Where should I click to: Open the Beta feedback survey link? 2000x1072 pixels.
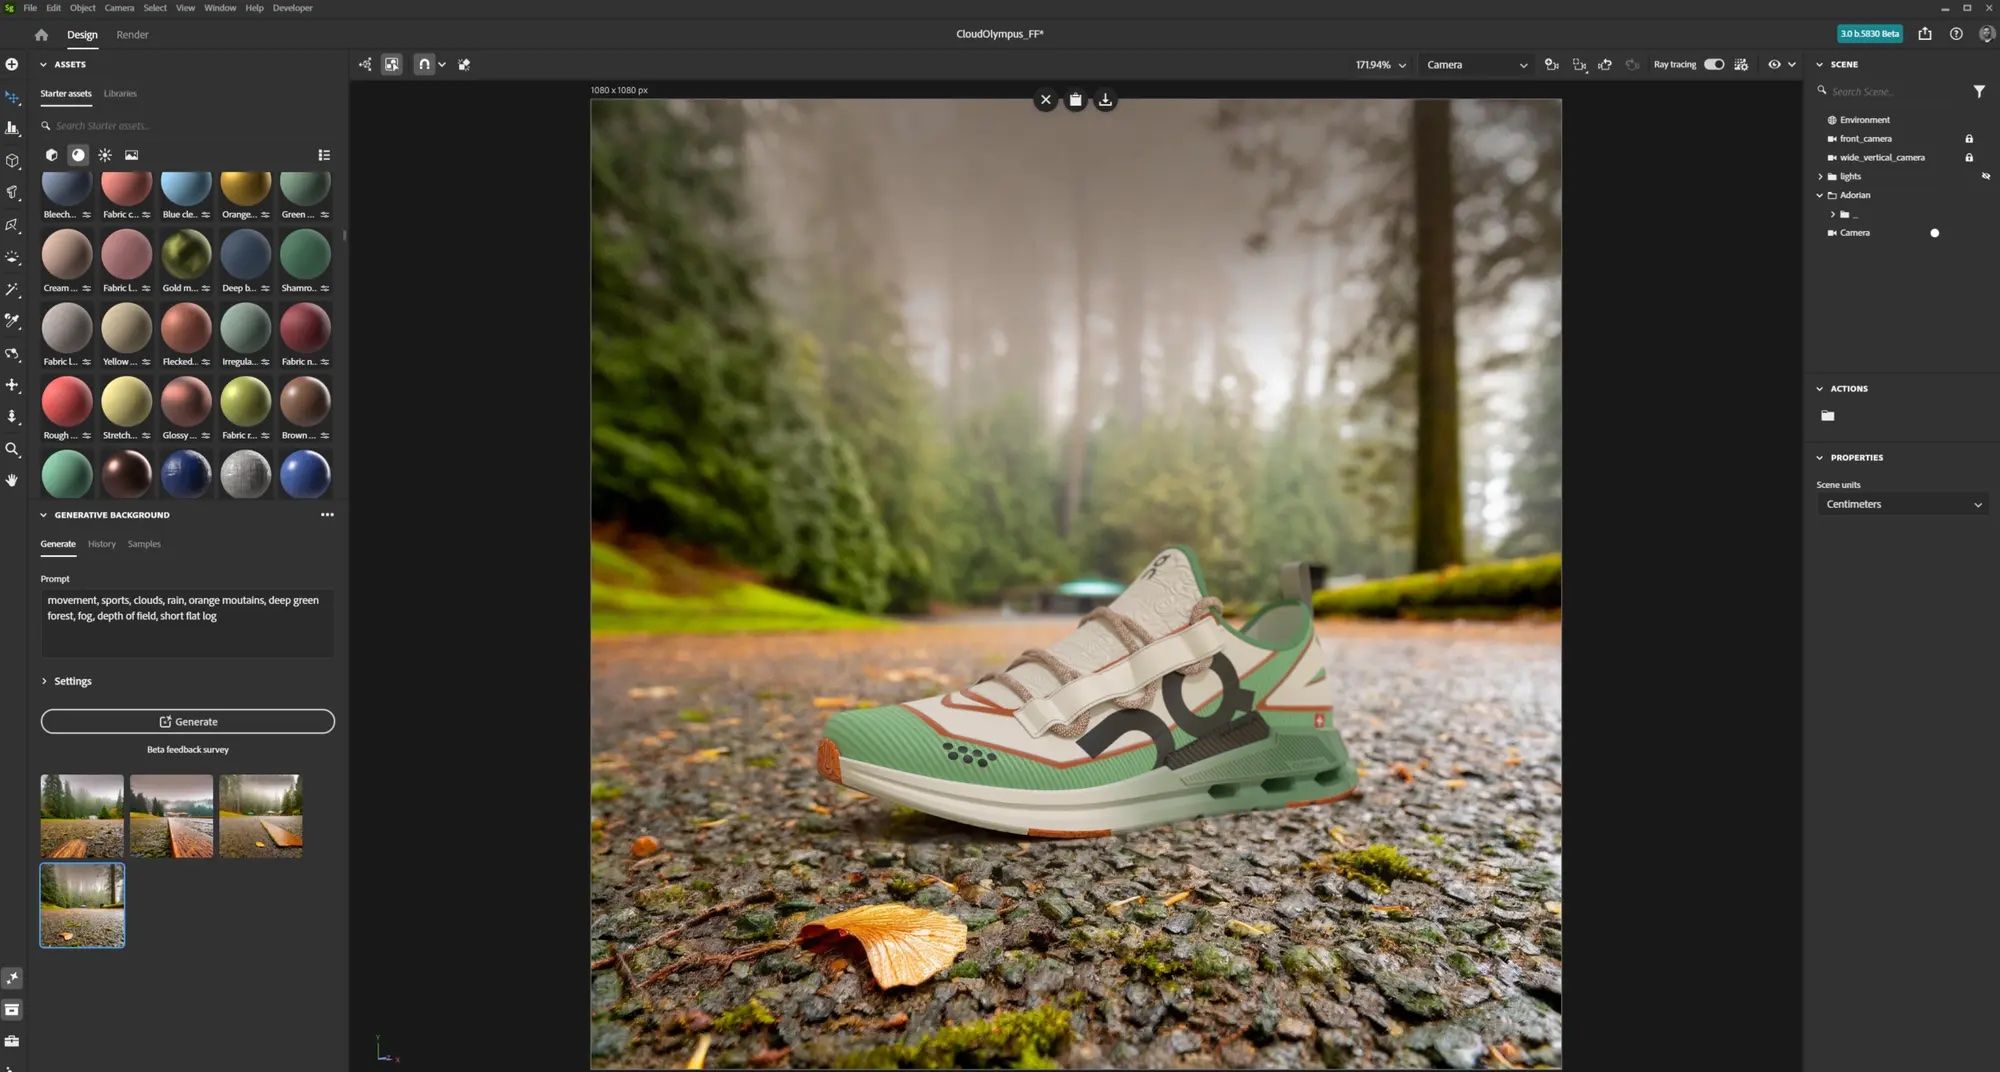click(188, 749)
